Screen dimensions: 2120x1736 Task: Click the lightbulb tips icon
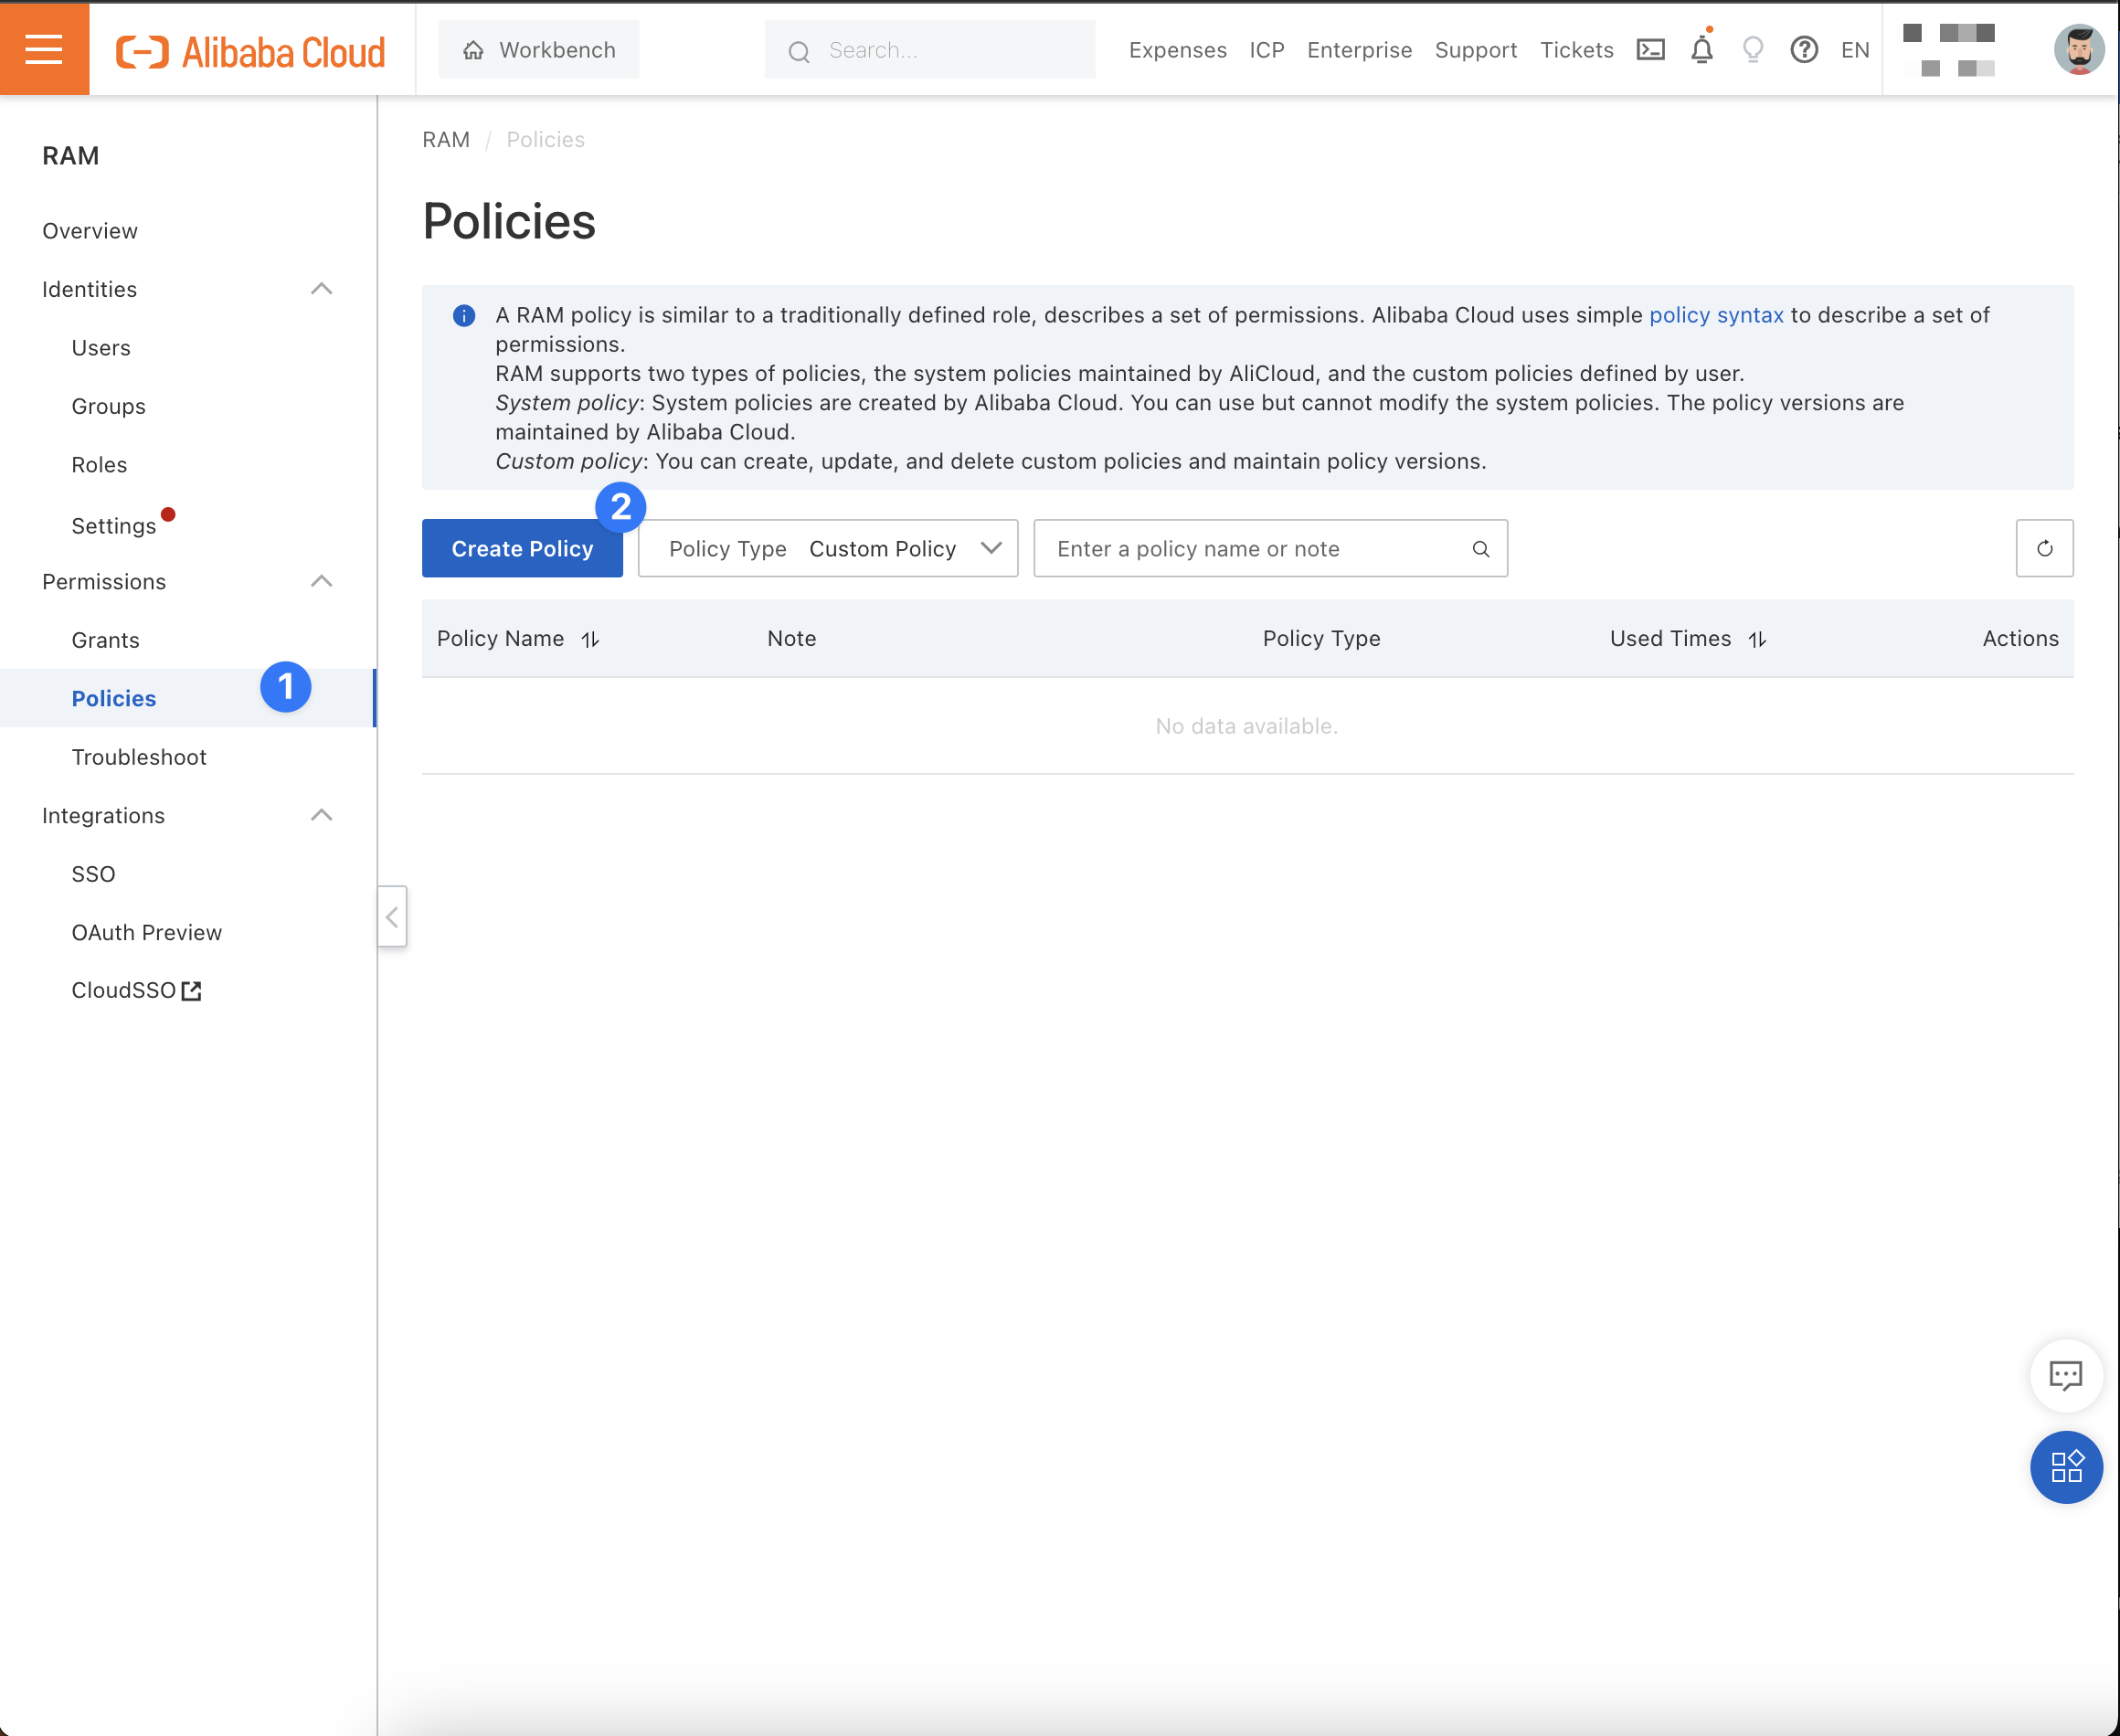pos(1752,50)
